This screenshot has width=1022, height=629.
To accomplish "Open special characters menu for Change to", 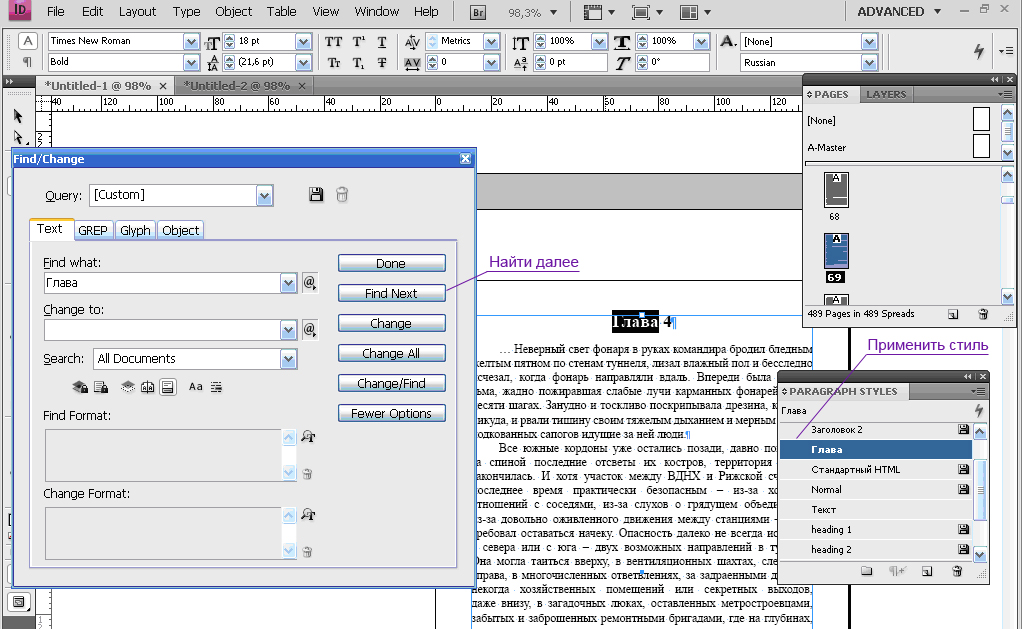I will (310, 330).
